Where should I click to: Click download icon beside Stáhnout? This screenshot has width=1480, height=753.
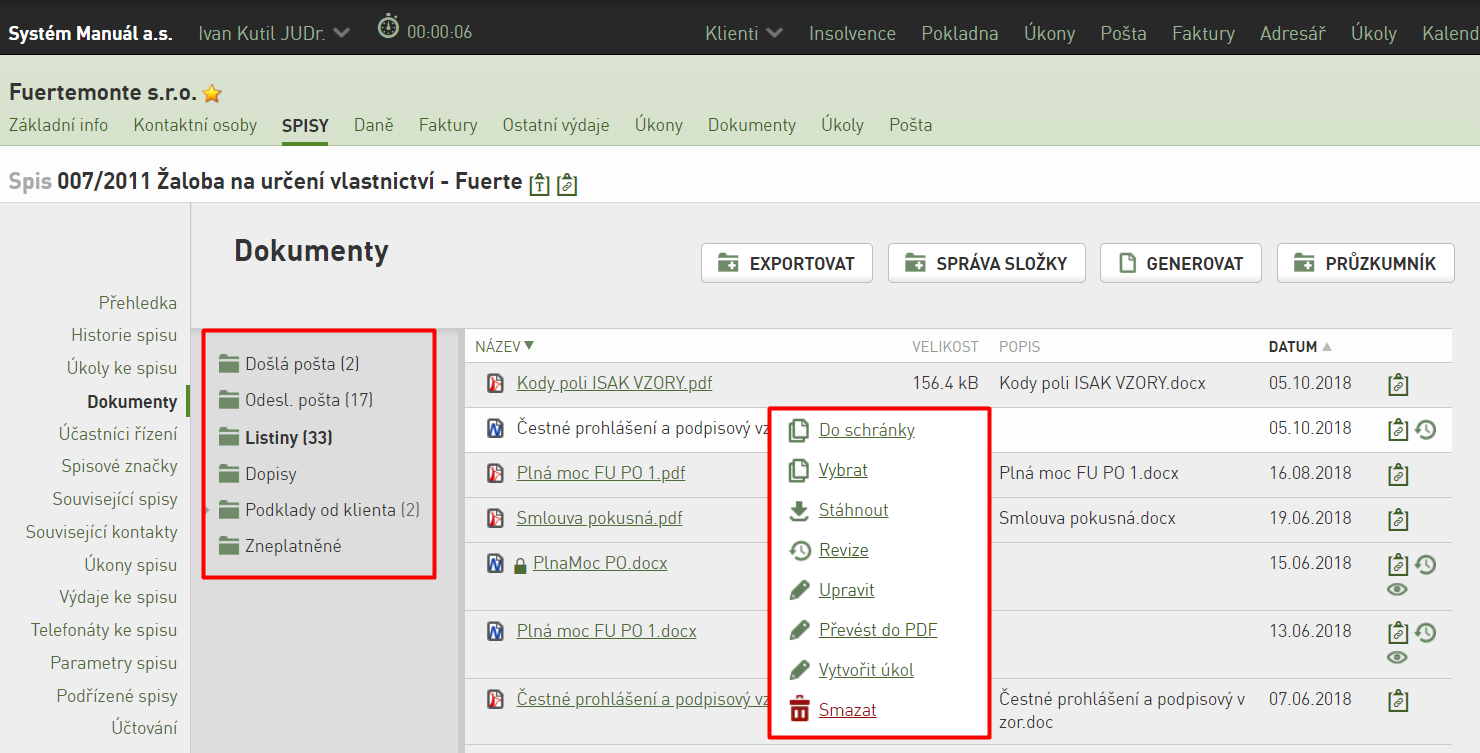coord(799,510)
